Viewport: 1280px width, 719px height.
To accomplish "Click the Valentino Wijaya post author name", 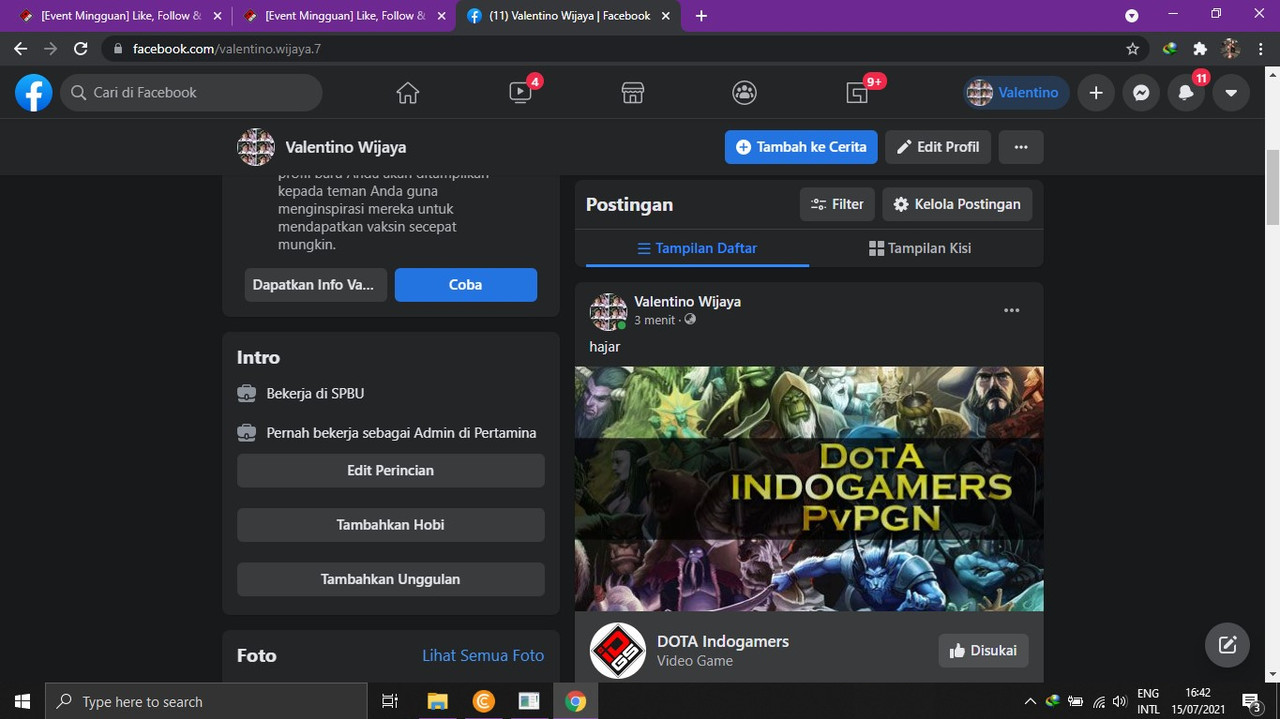I will [x=687, y=301].
